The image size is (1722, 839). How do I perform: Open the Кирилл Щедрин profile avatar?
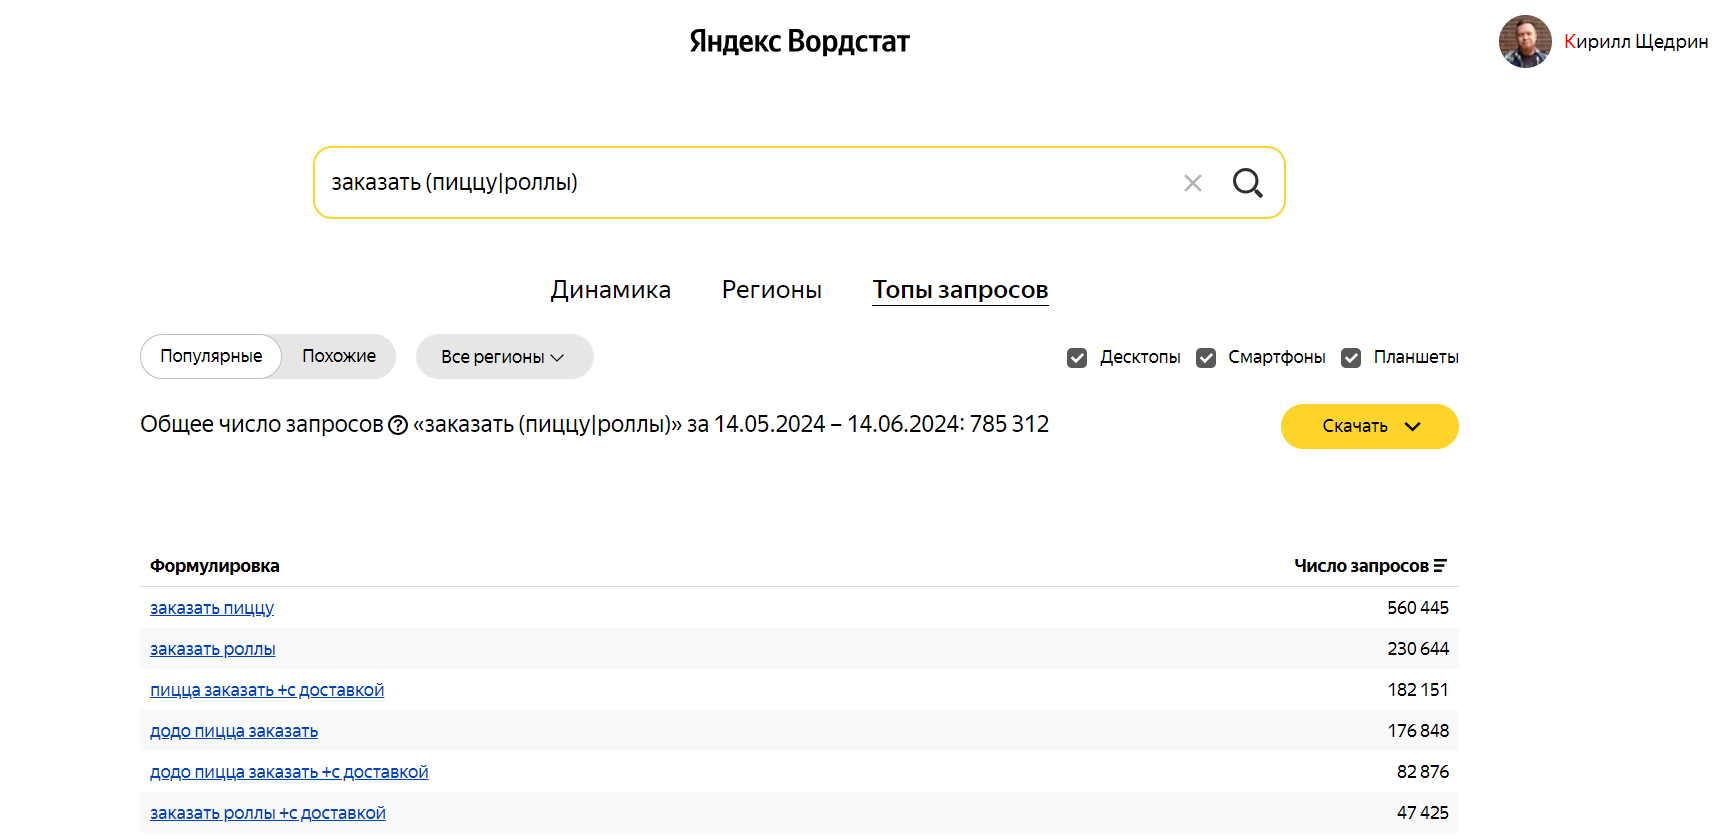pos(1525,41)
